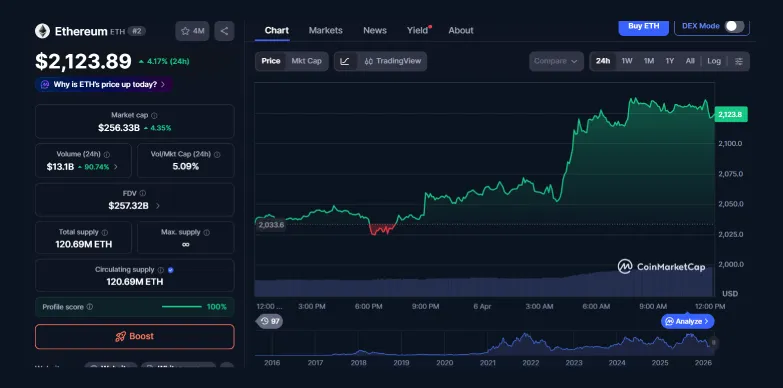Viewport: 783px width, 388px height.
Task: Select the 1M time range
Action: 649,61
